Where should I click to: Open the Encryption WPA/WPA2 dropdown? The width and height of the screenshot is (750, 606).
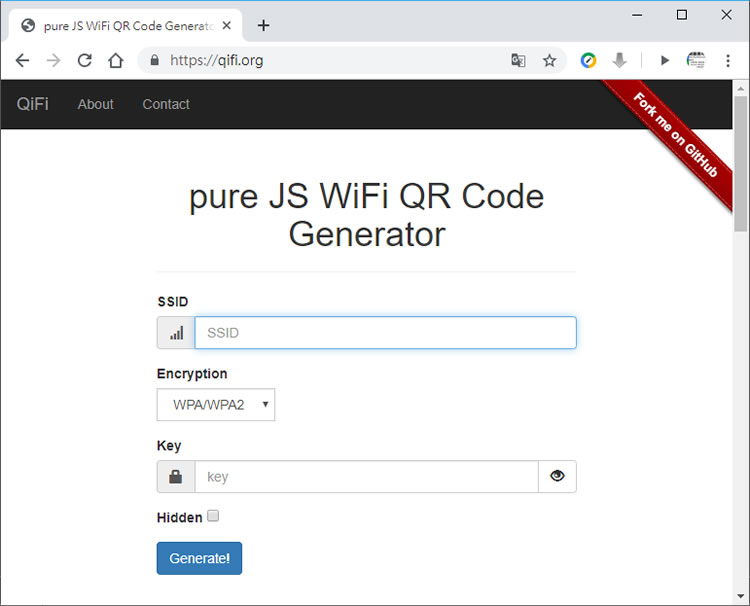(x=215, y=405)
